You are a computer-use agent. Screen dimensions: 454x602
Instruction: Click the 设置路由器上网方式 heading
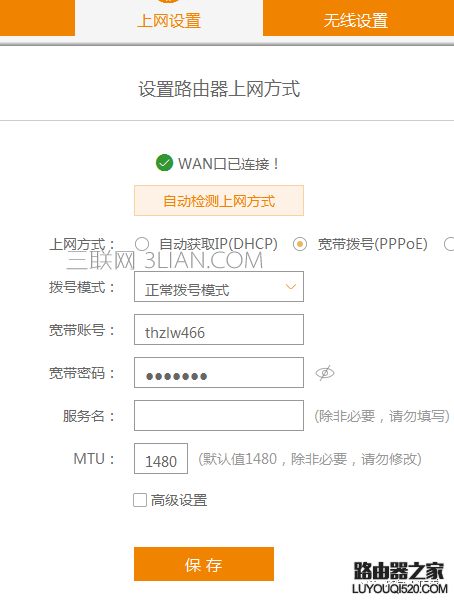(219, 89)
